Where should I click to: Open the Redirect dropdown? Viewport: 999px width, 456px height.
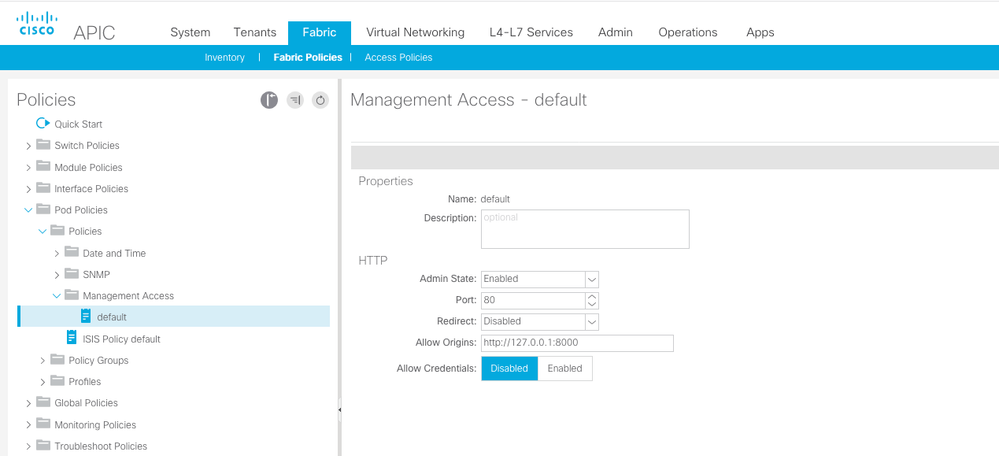pos(592,322)
